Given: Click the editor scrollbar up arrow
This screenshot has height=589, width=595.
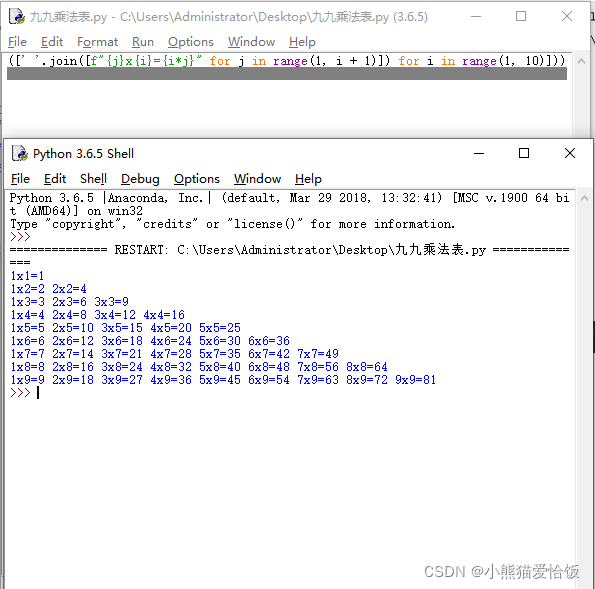Looking at the screenshot, I should pos(581,61).
